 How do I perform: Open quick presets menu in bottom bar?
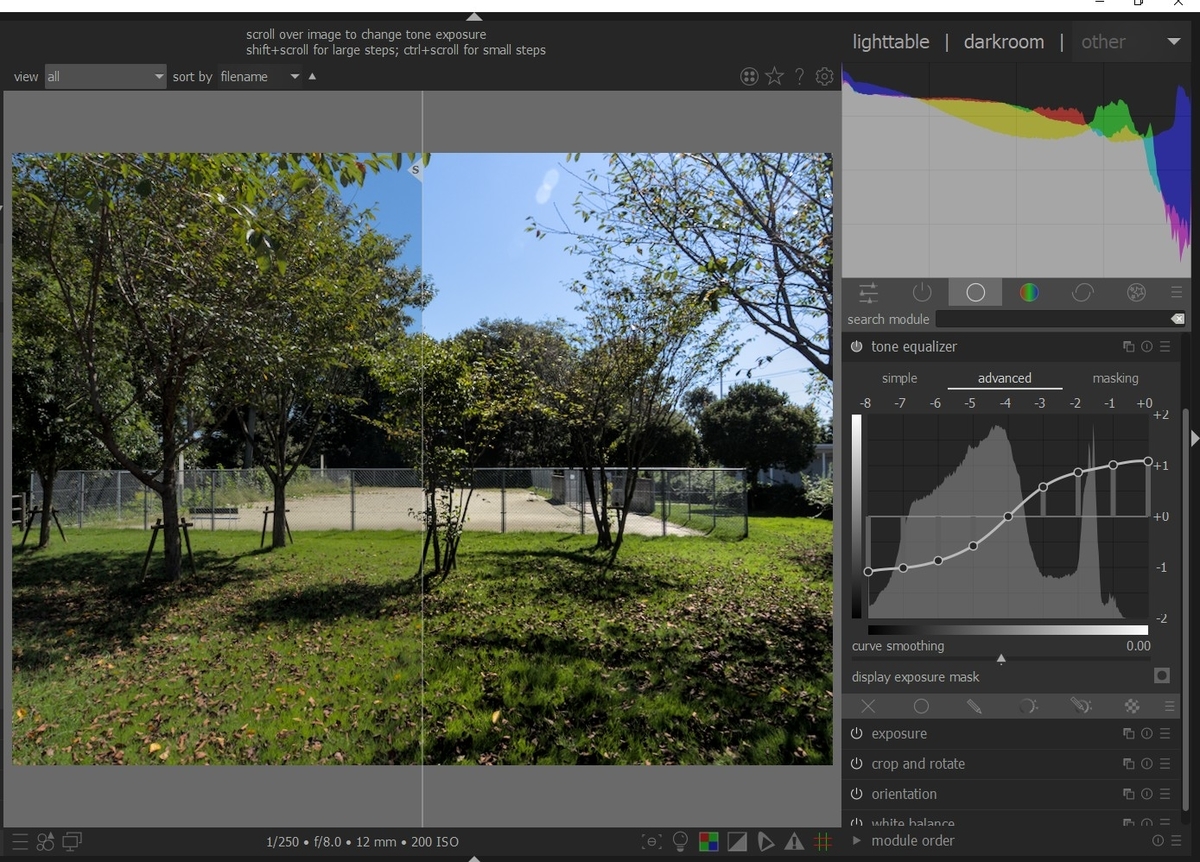tap(21, 842)
